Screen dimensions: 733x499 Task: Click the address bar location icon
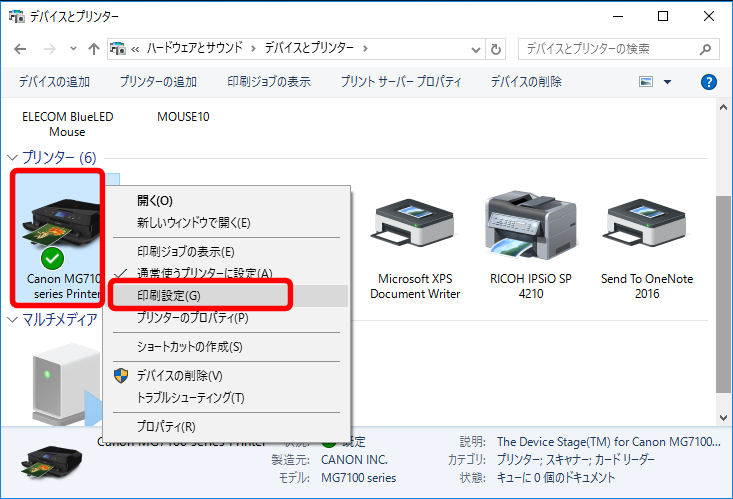coord(118,48)
